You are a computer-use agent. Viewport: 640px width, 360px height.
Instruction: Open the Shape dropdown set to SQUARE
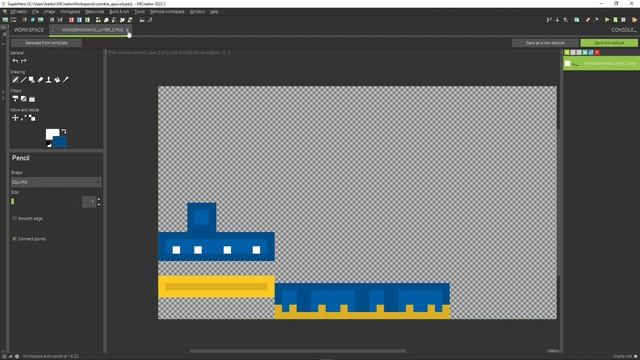click(x=56, y=182)
